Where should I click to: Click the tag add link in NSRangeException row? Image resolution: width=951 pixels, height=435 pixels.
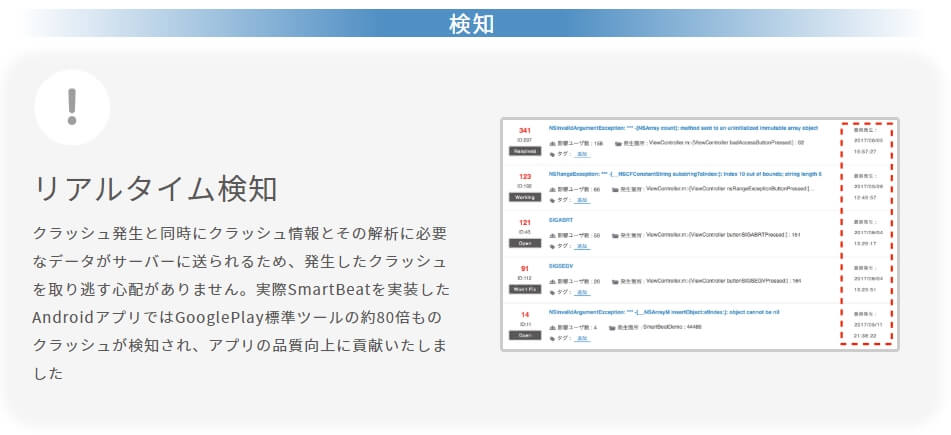(x=582, y=200)
